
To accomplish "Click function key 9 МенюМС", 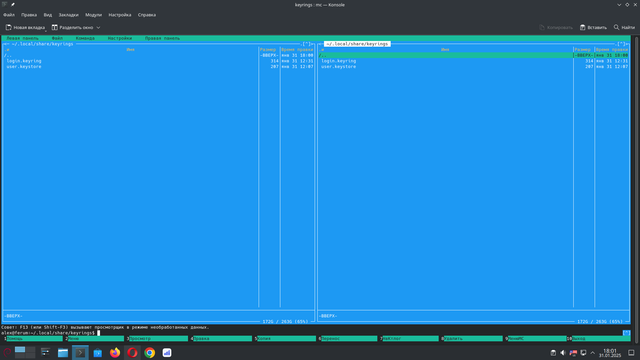I will point(538,338).
